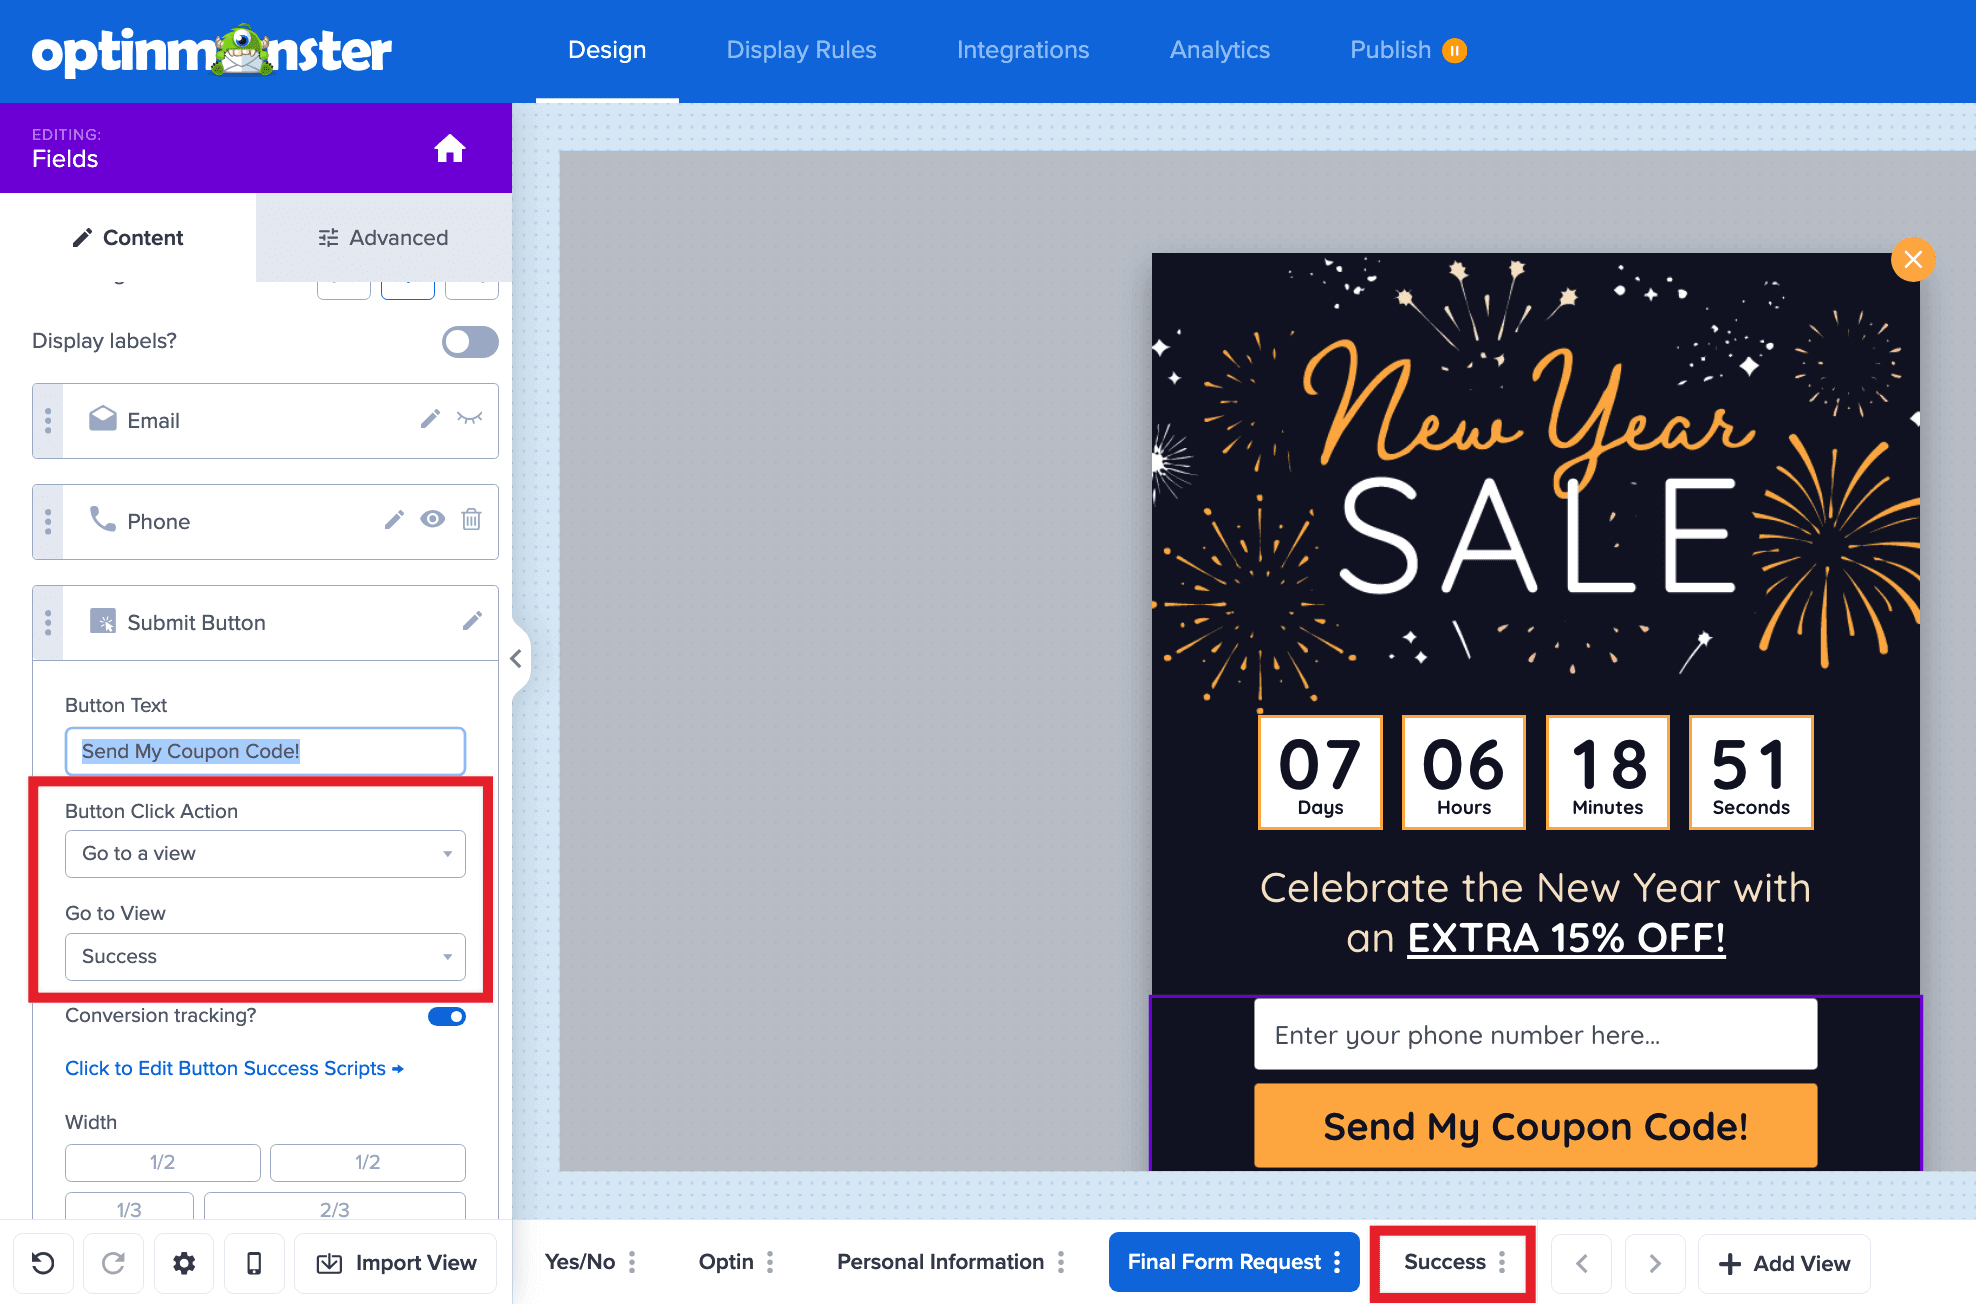This screenshot has height=1304, width=1976.
Task: Edit Submit Button using its pencil icon
Action: [x=473, y=621]
